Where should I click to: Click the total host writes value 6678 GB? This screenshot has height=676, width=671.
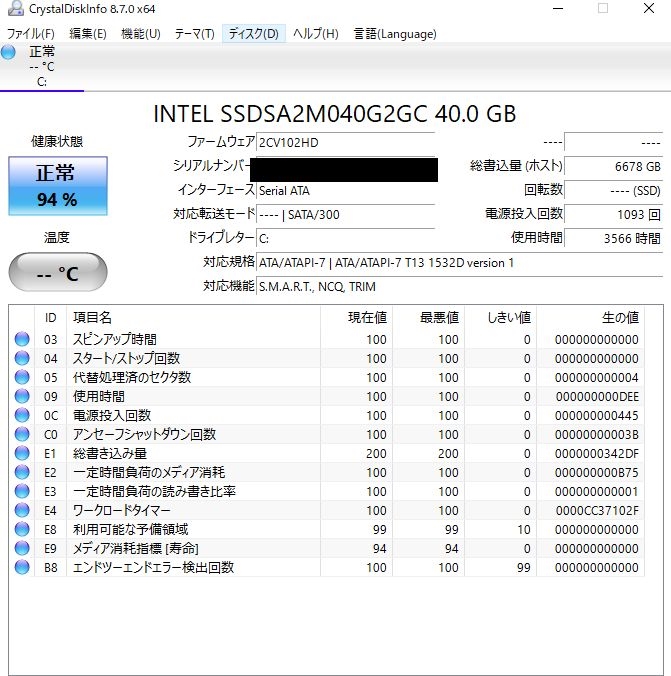point(614,166)
